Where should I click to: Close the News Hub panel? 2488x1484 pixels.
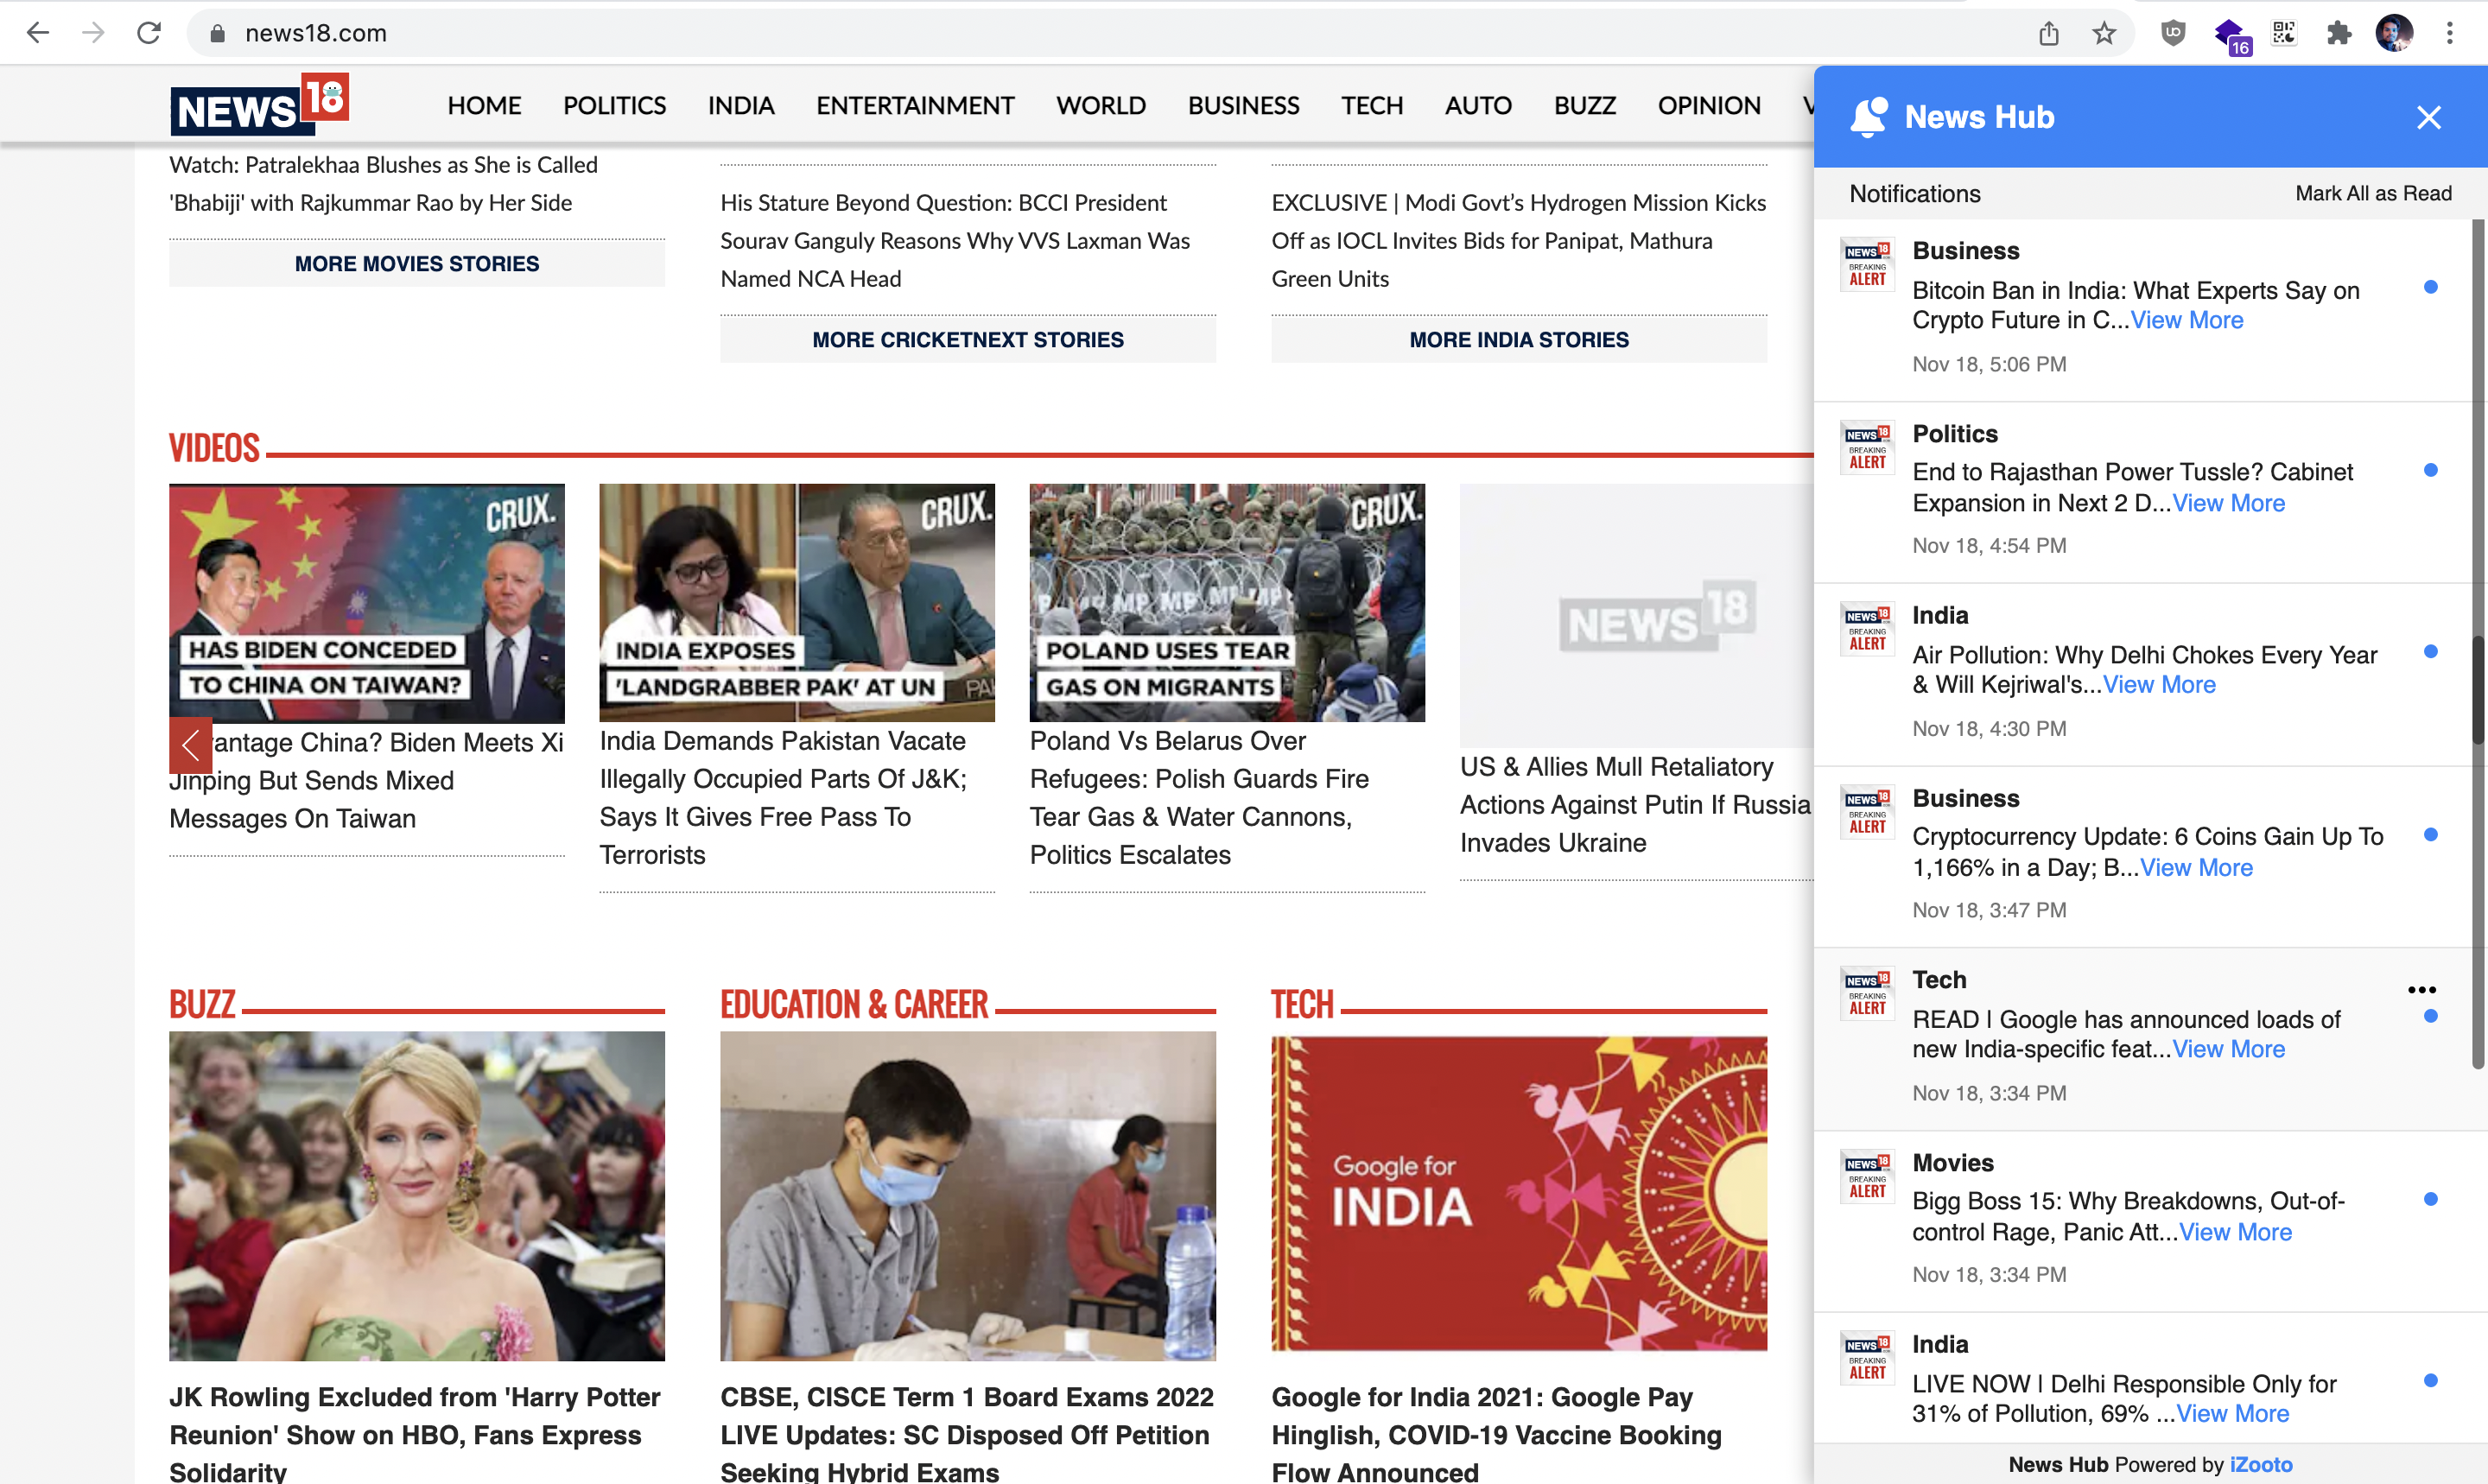point(2428,117)
